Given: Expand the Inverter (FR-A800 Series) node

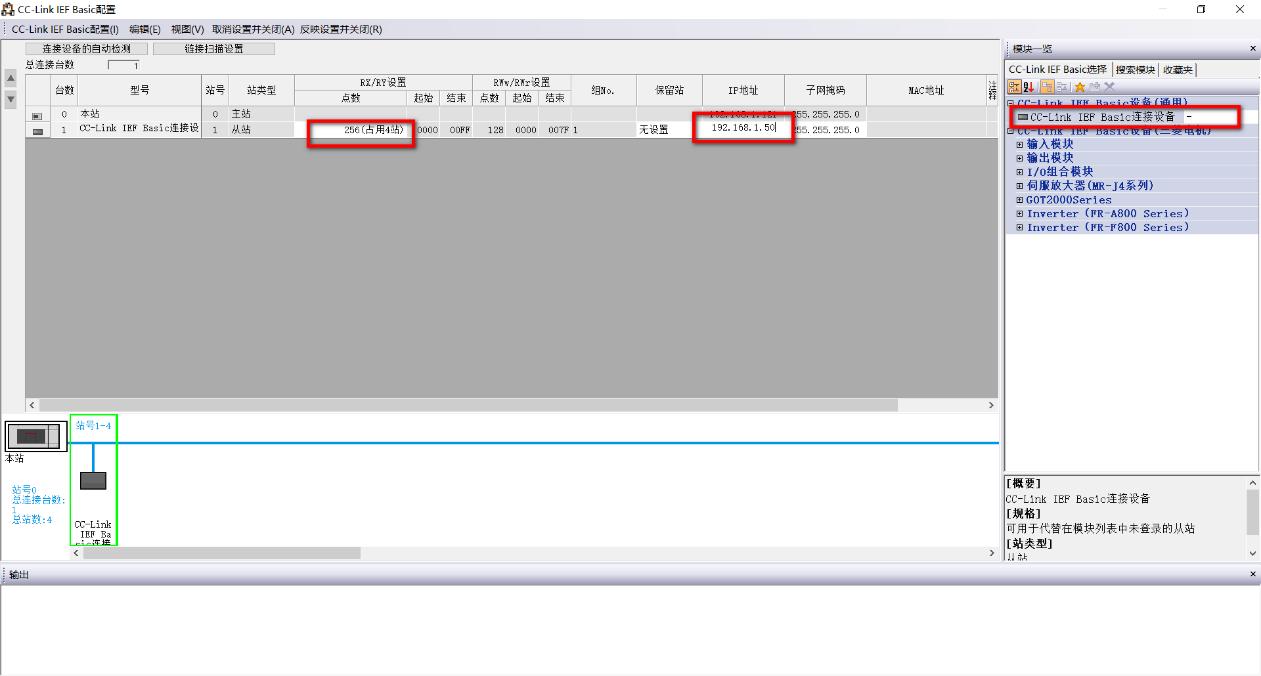Looking at the screenshot, I should click(x=1020, y=214).
